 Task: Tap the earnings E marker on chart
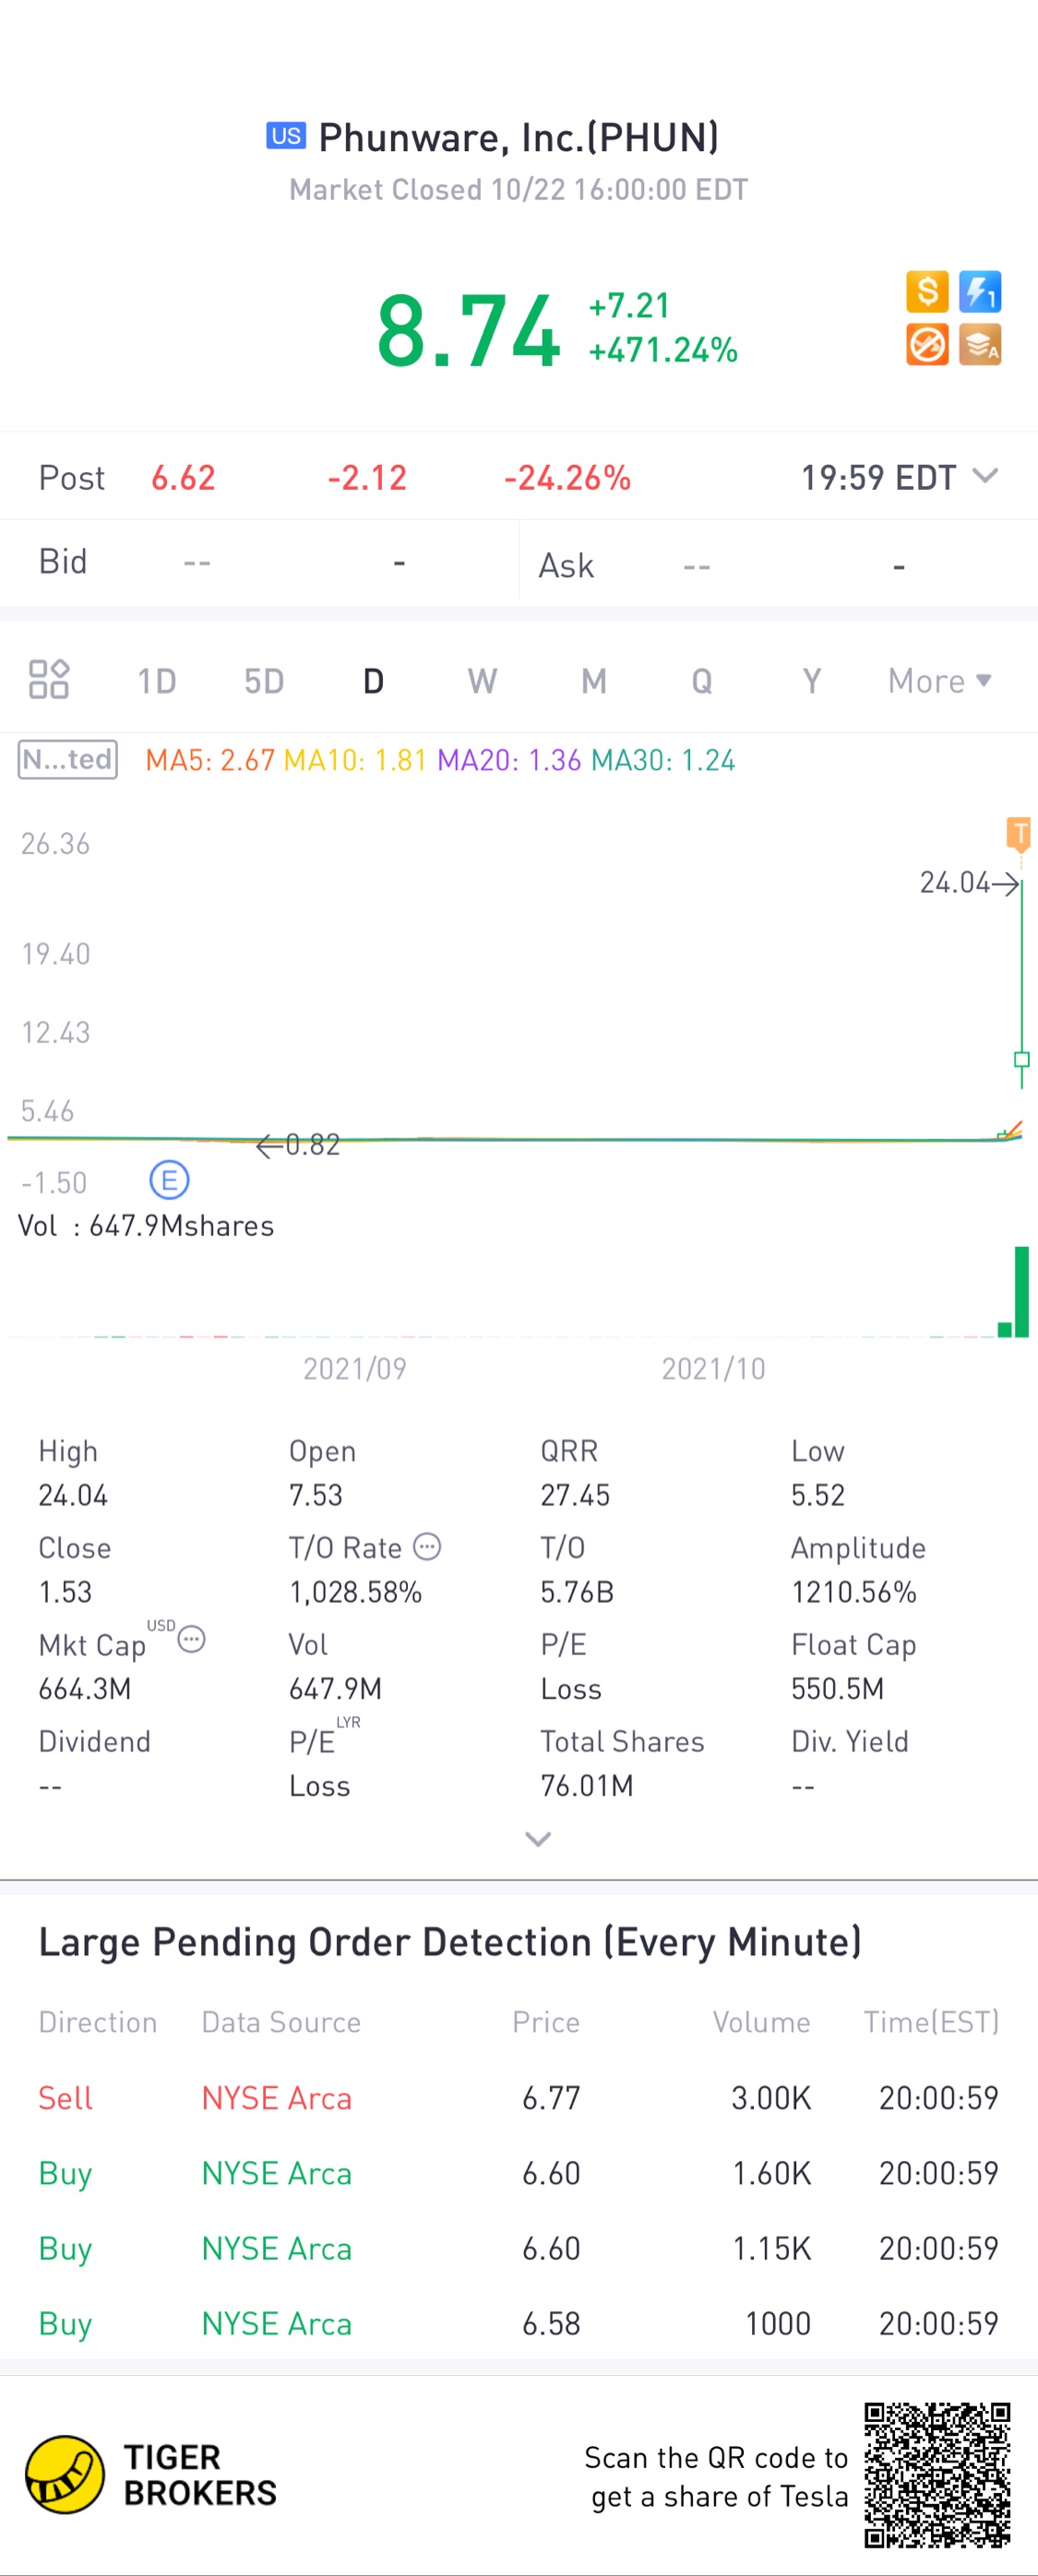(169, 1181)
